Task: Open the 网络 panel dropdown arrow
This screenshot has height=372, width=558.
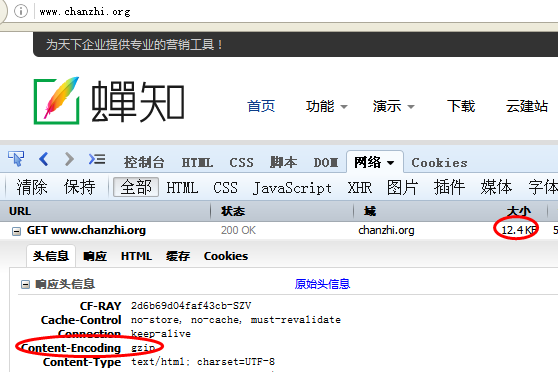Action: click(x=390, y=163)
